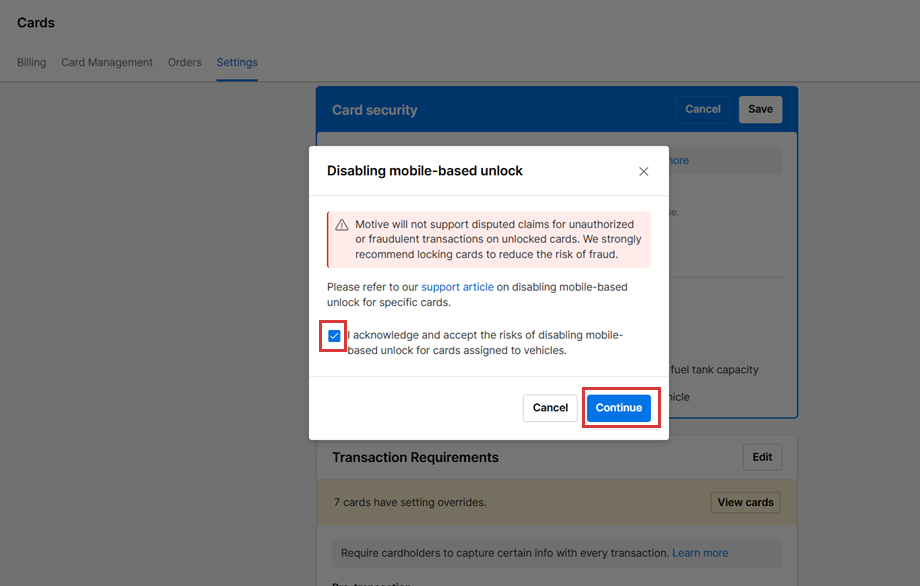Open Learn more under Transaction Requirements
920x586 pixels.
click(x=700, y=553)
